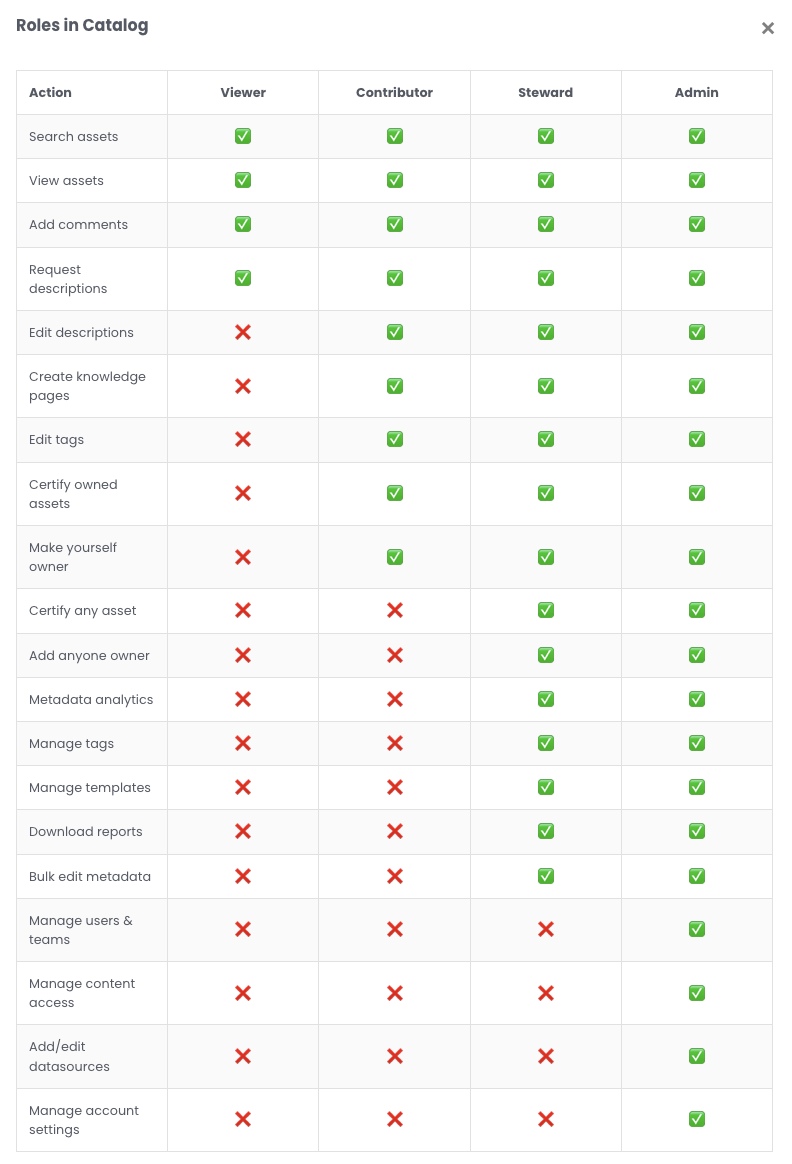
Task: Click Contributor's green check for Make yourself owner
Action: (x=395, y=557)
